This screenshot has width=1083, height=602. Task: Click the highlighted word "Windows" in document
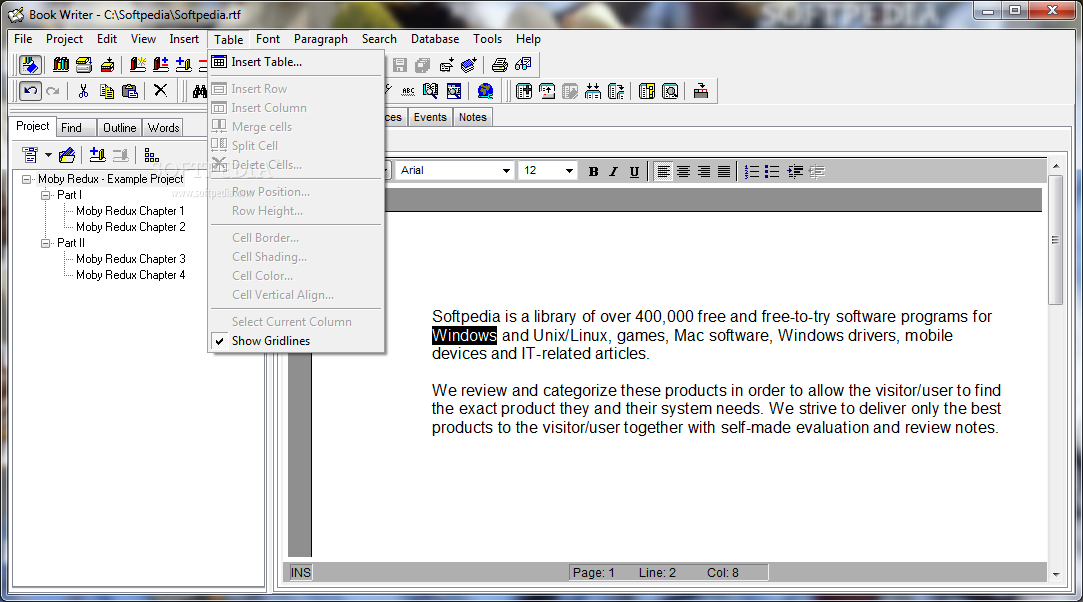coord(464,336)
